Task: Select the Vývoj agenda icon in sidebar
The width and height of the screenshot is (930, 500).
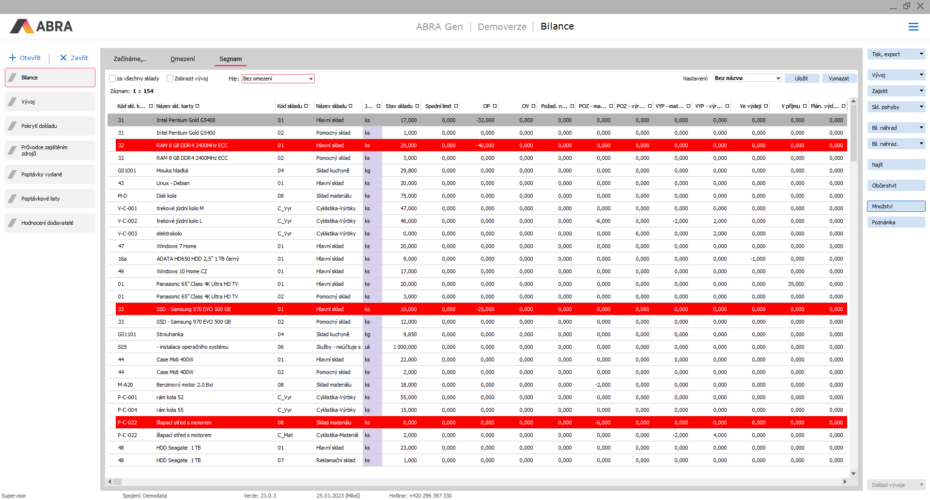Action: 12,102
